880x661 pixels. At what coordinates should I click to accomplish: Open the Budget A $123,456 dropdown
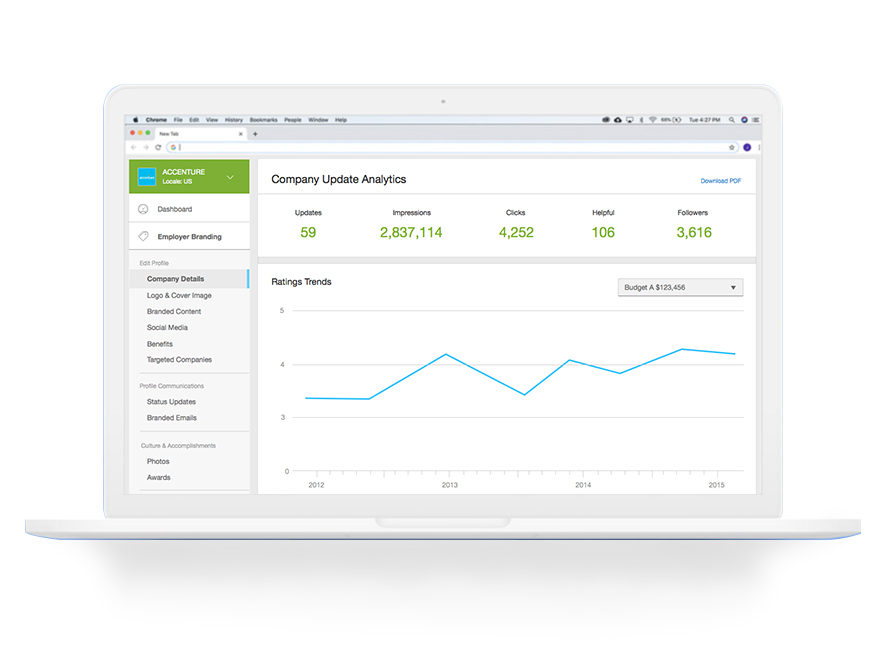(680, 288)
